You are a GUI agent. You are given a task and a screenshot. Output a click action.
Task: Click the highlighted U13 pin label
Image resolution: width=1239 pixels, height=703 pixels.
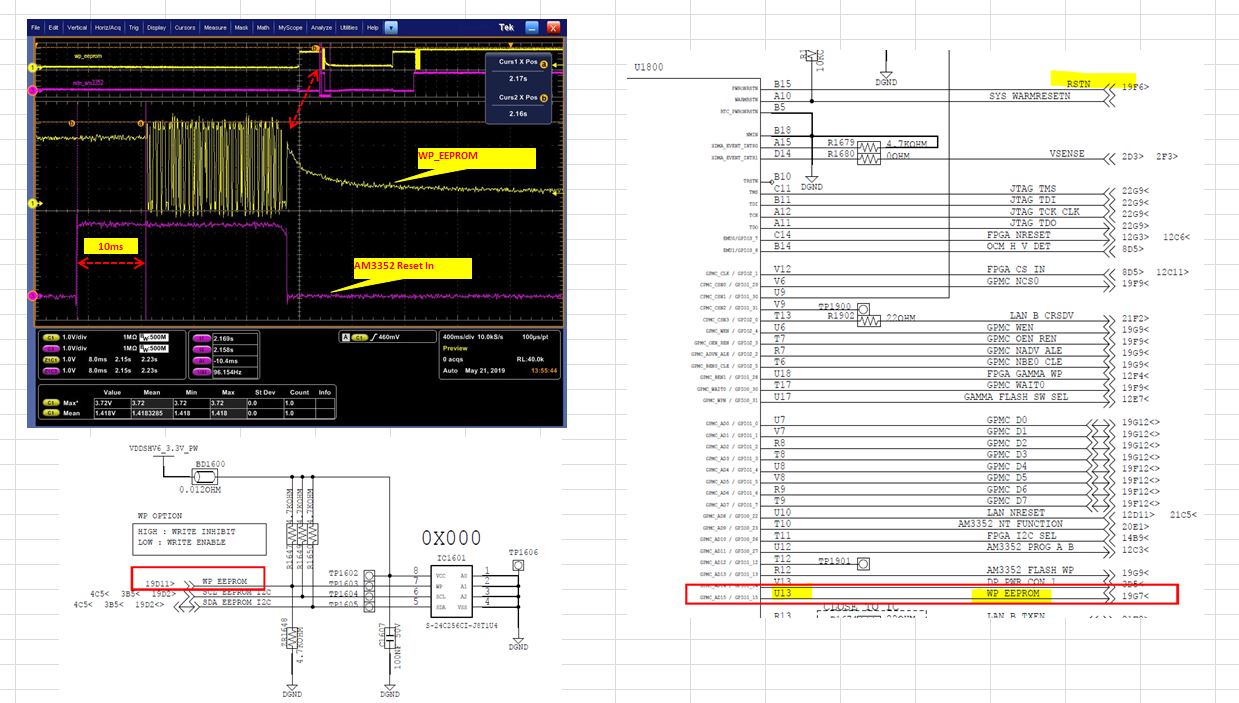pos(781,593)
